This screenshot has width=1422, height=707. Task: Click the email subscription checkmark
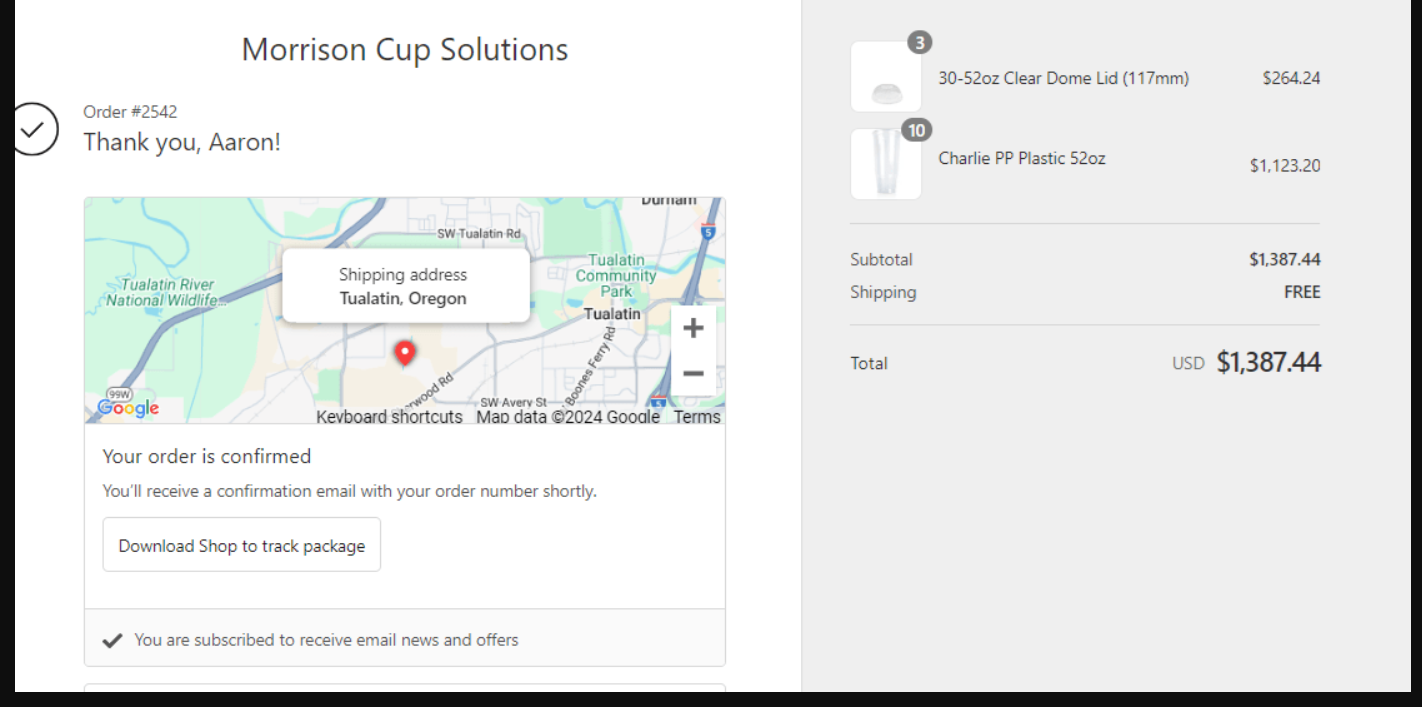pyautogui.click(x=113, y=640)
